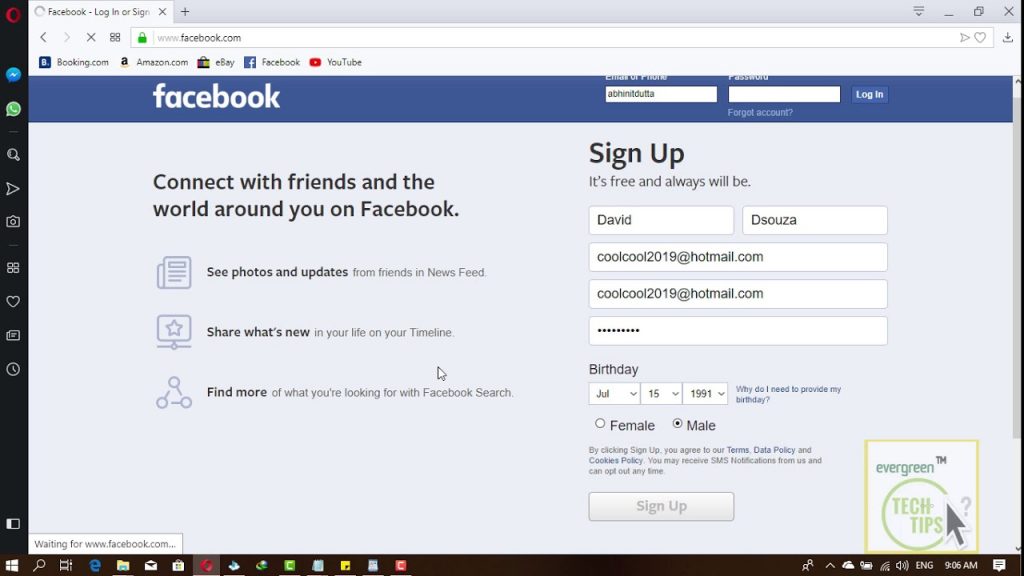This screenshot has width=1024, height=576.
Task: Open the 9:06 AM clock in taskbar
Action: coord(961,566)
